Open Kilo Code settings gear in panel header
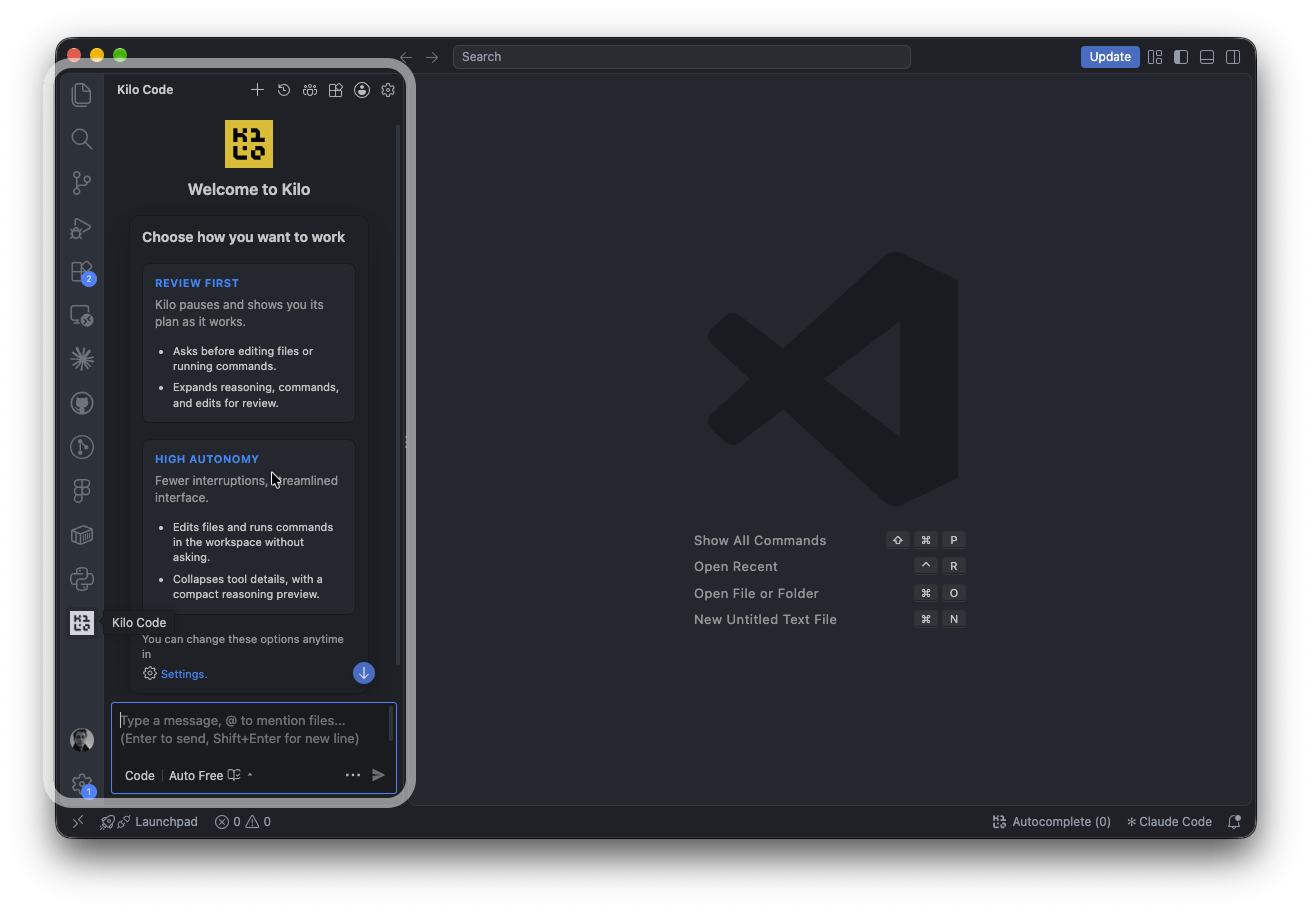The image size is (1312, 912). [388, 90]
